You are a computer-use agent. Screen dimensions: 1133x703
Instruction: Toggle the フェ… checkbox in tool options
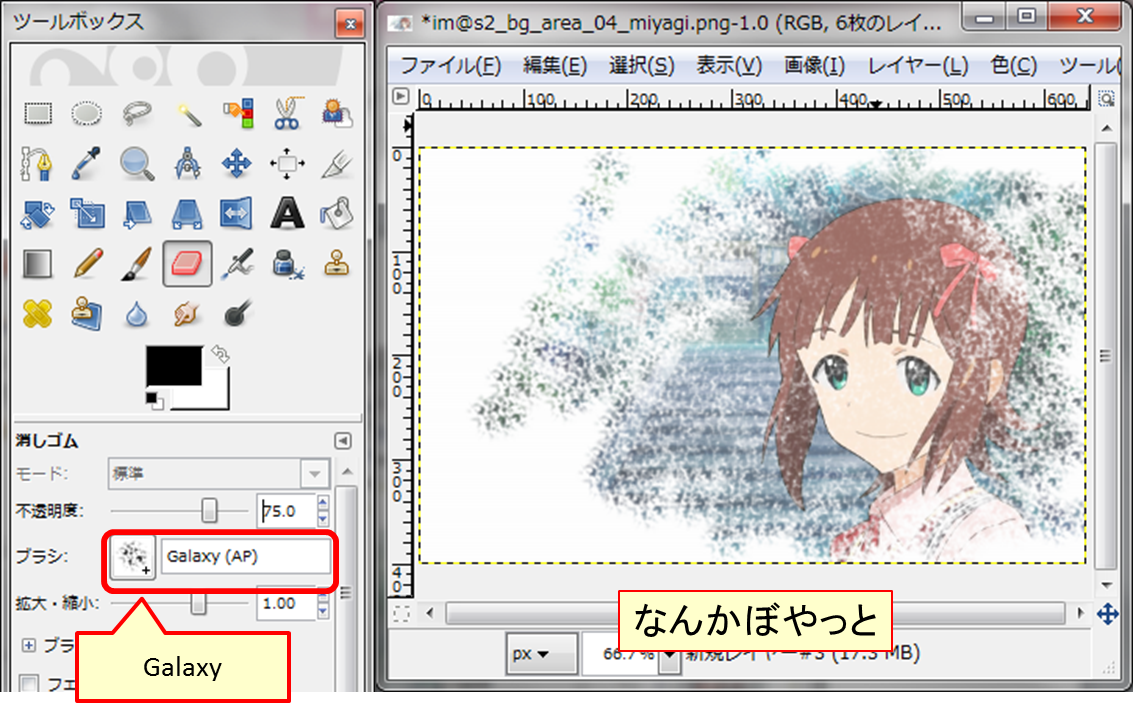(x=30, y=684)
